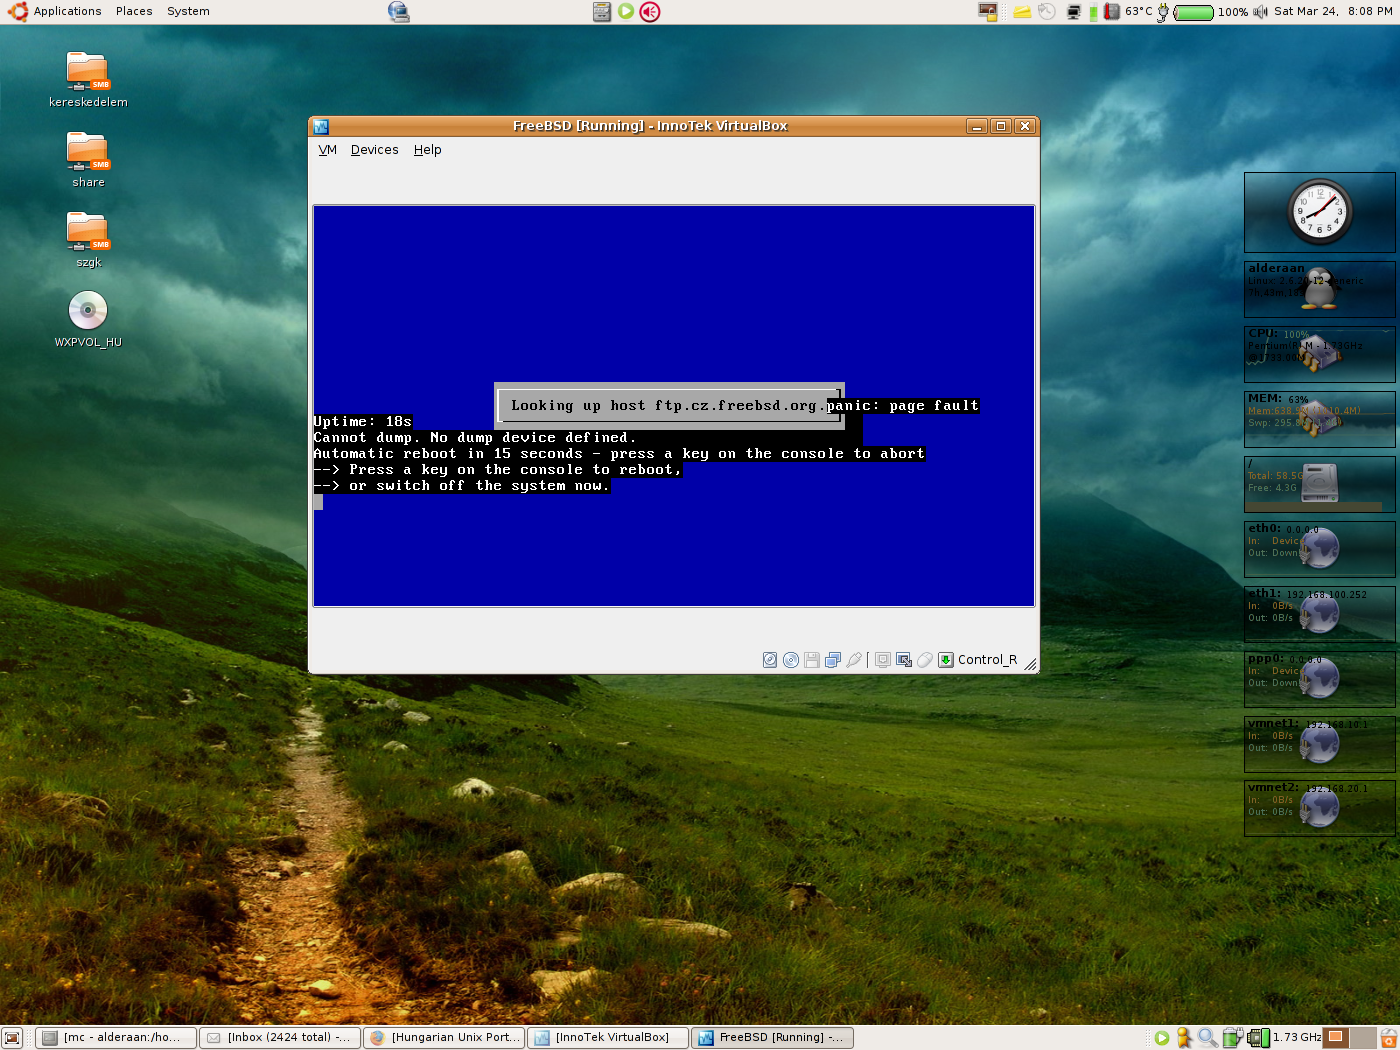Switch to Inbox (2424 total) taskbar window

pos(280,1038)
